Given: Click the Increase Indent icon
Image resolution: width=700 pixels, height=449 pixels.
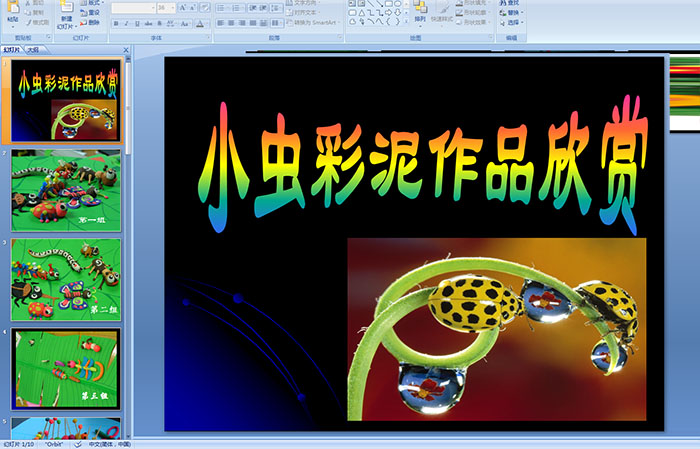Looking at the screenshot, I should (x=263, y=8).
